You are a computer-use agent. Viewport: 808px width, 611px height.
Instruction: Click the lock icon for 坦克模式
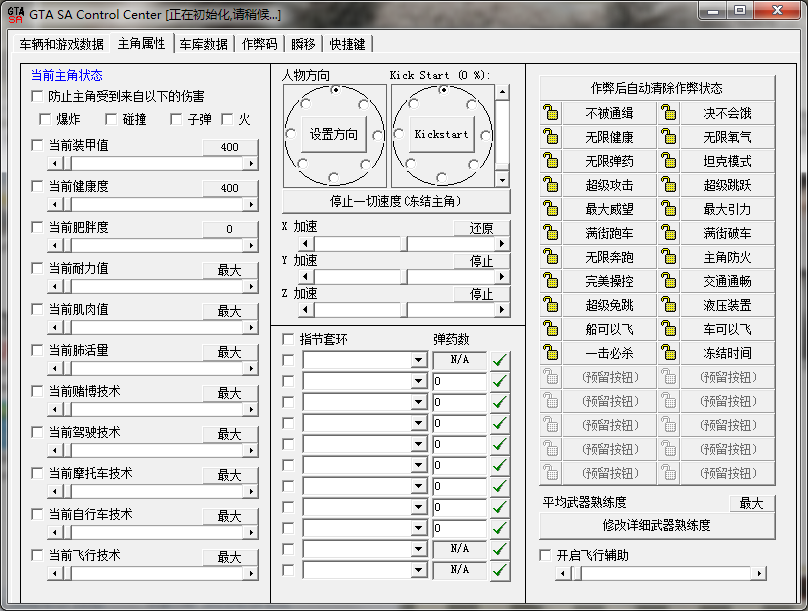coord(669,161)
